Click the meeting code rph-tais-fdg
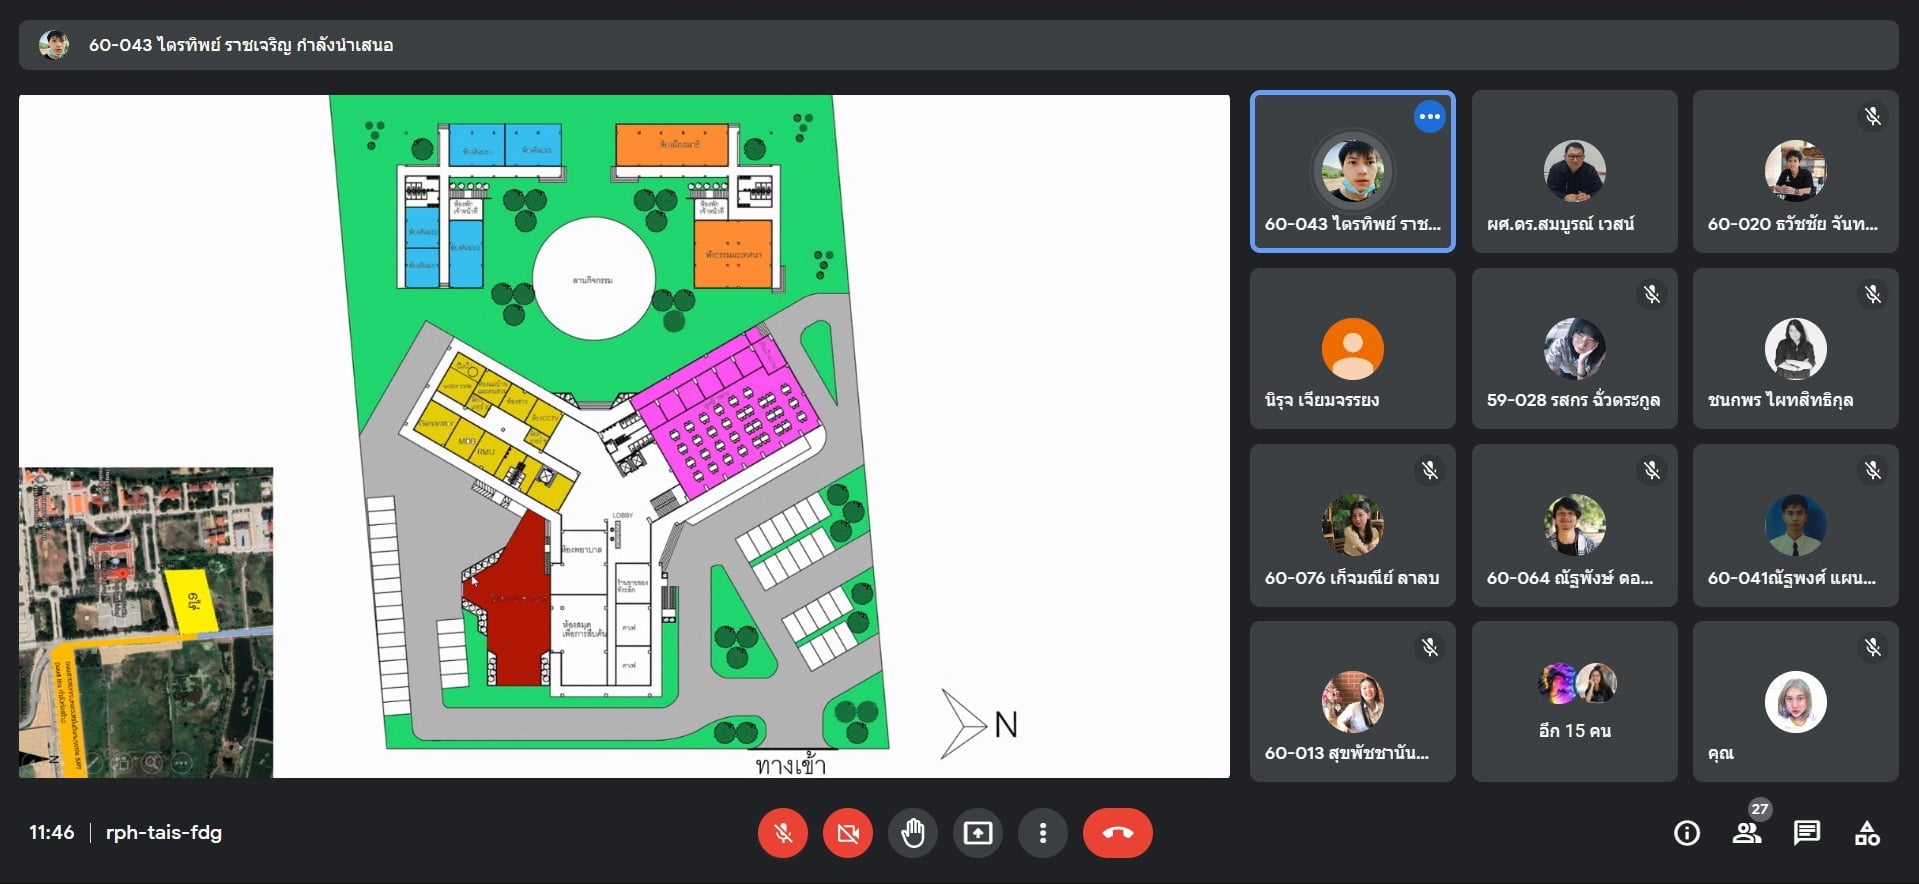 tap(164, 833)
